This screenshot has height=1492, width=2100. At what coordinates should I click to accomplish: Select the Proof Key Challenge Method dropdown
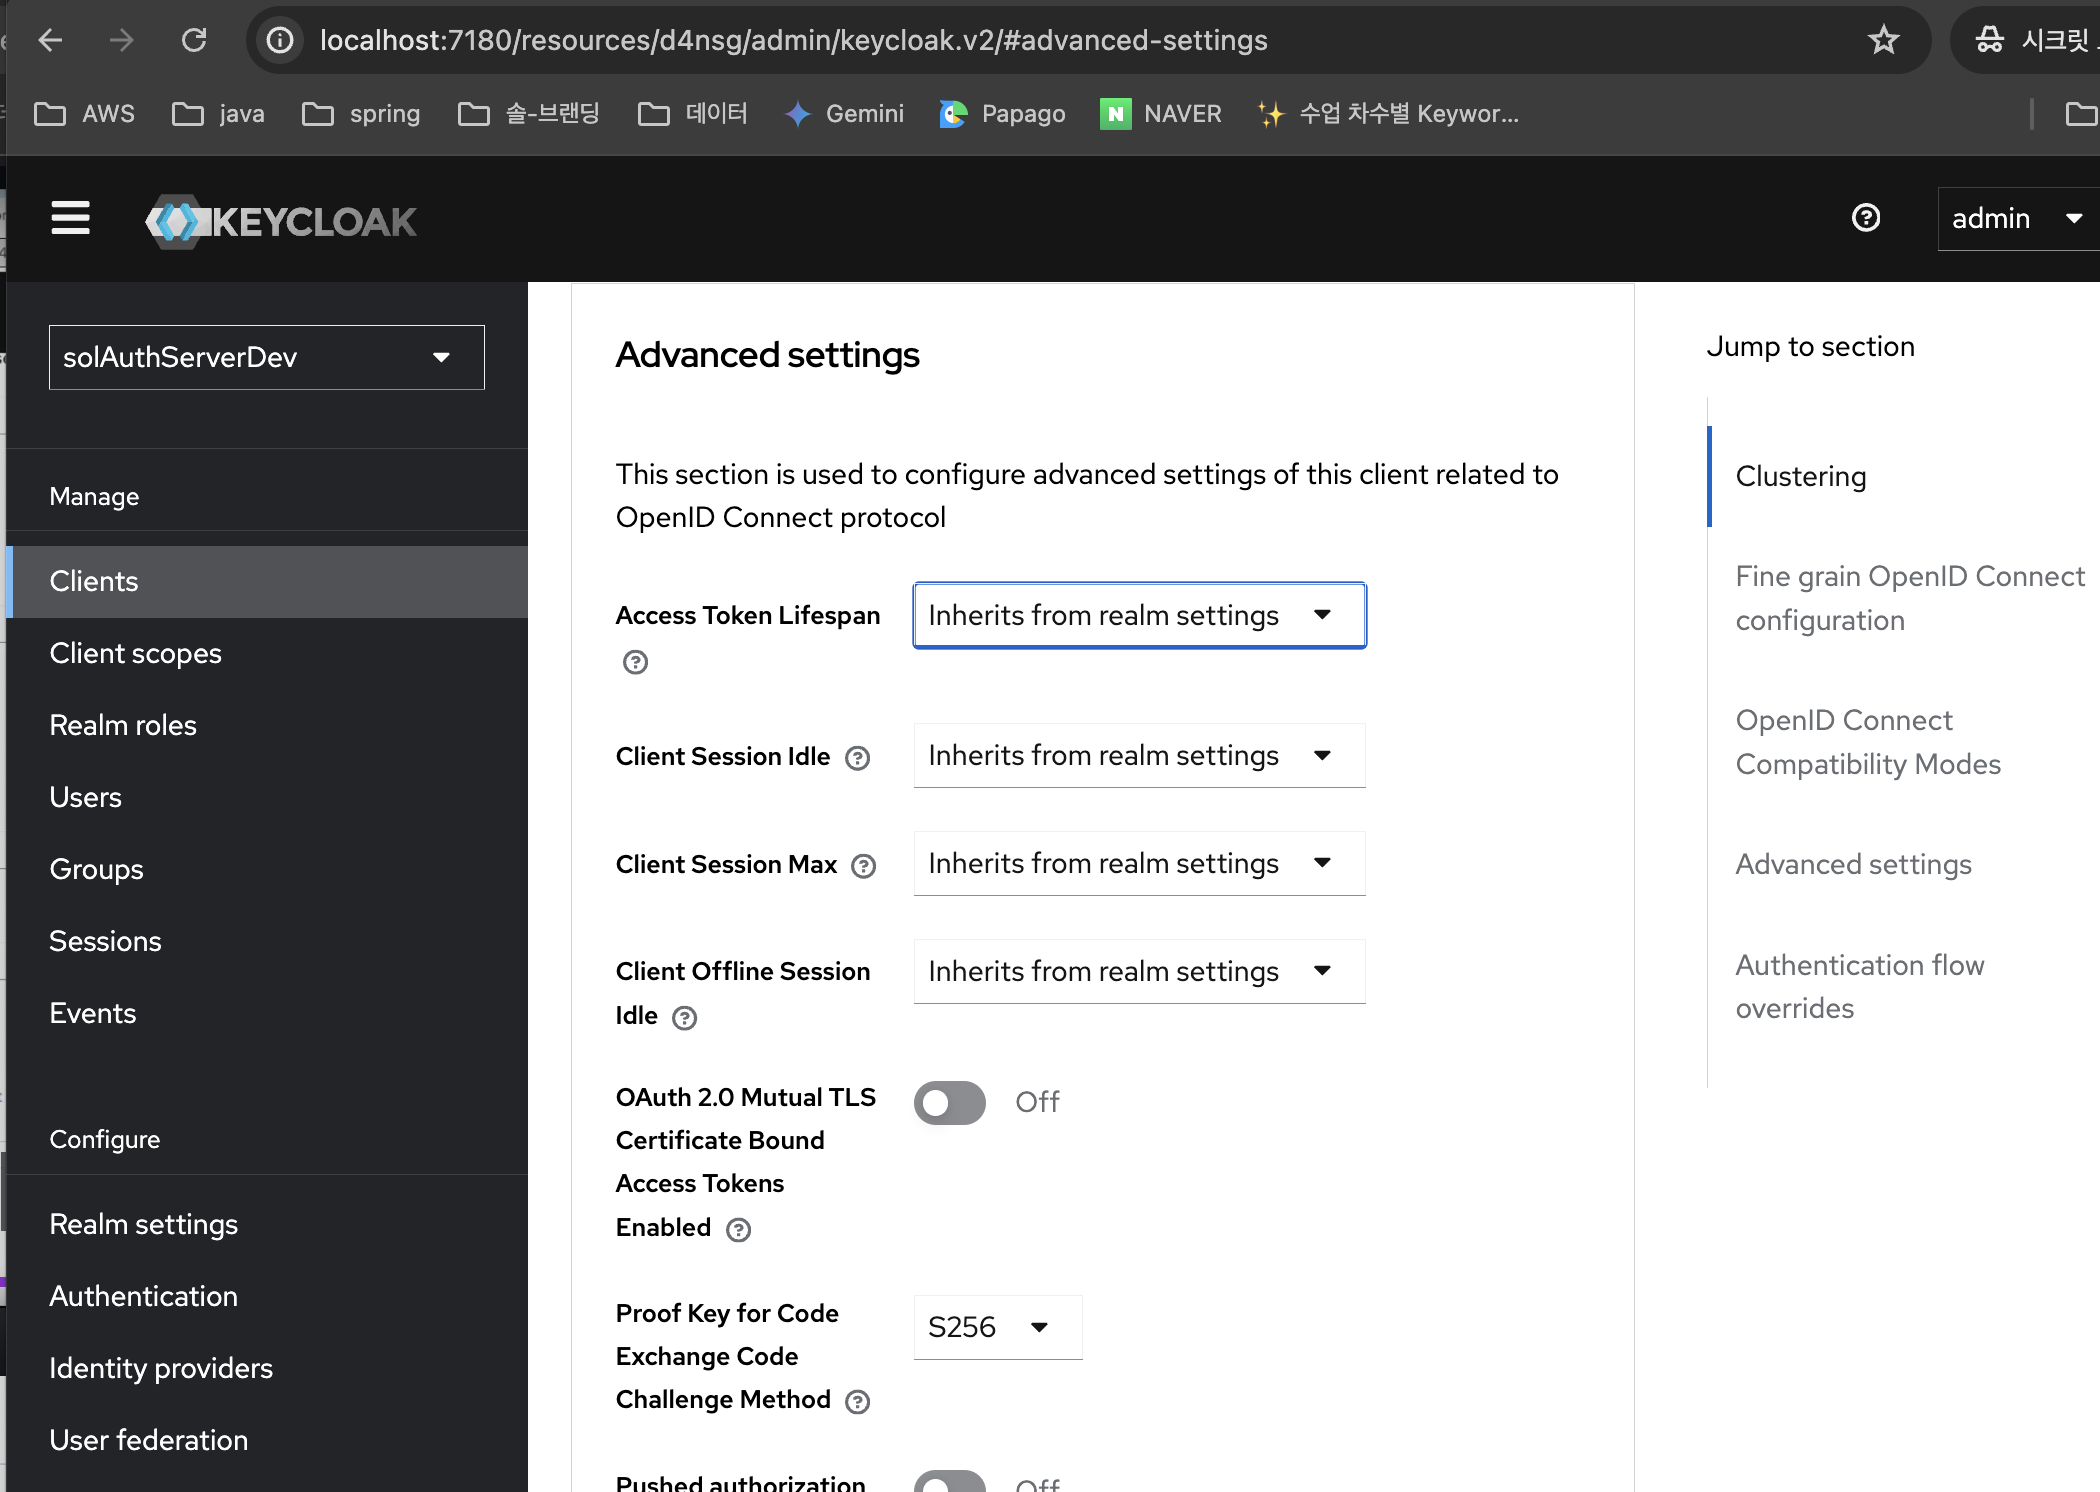[993, 1327]
